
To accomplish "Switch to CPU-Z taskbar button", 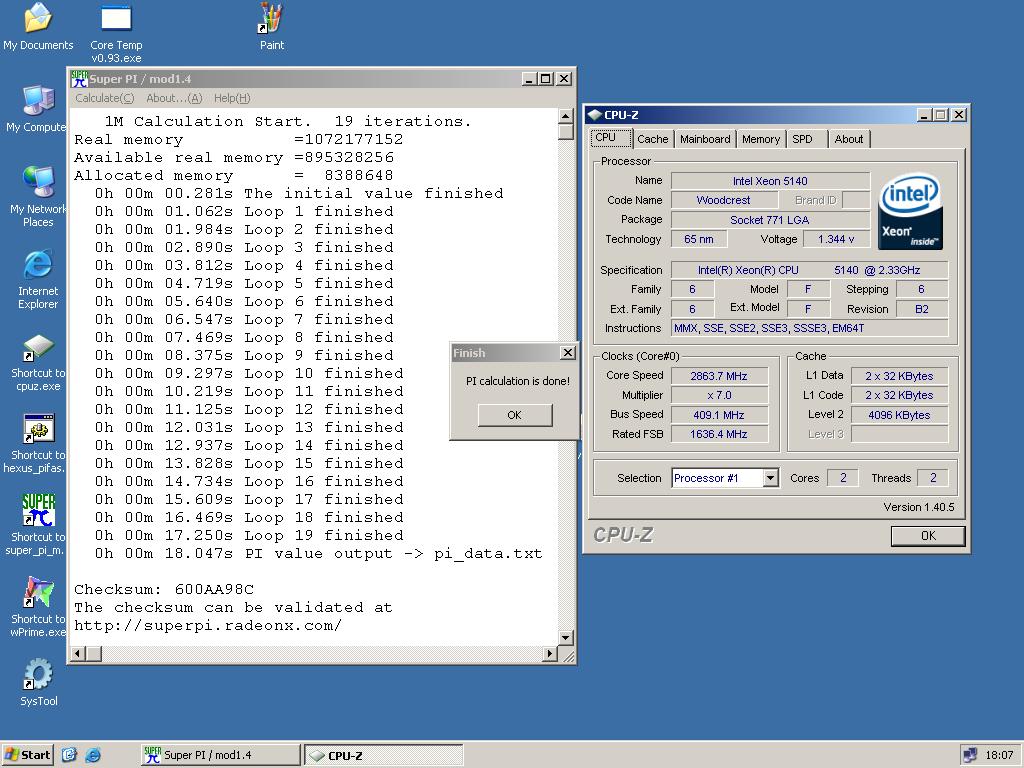I will [x=384, y=755].
